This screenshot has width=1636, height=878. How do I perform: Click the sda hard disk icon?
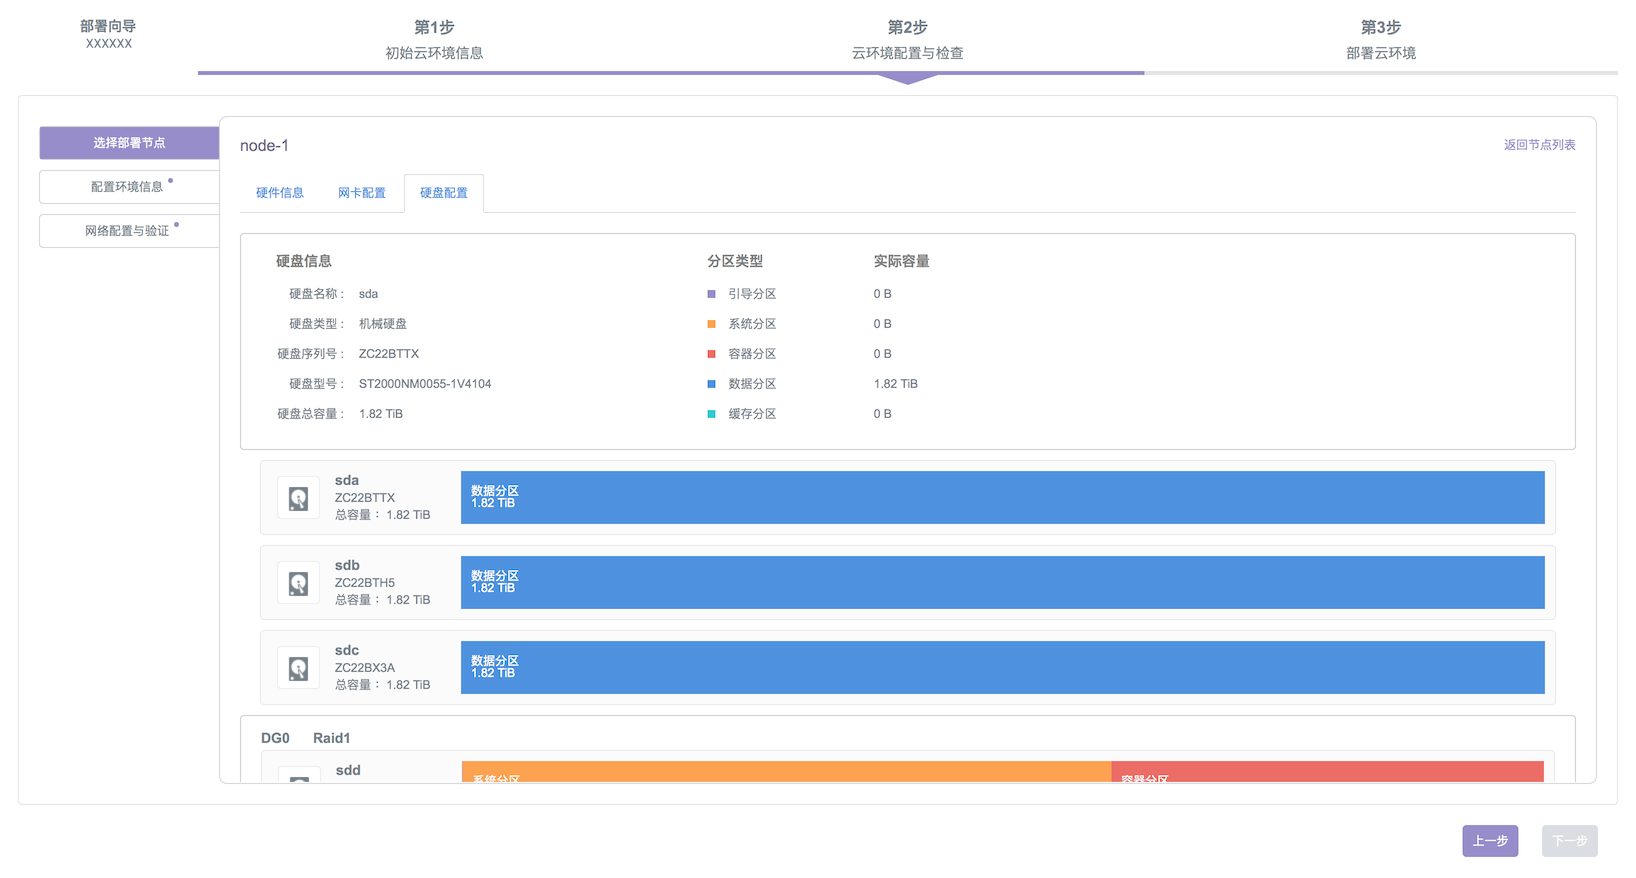pyautogui.click(x=298, y=498)
